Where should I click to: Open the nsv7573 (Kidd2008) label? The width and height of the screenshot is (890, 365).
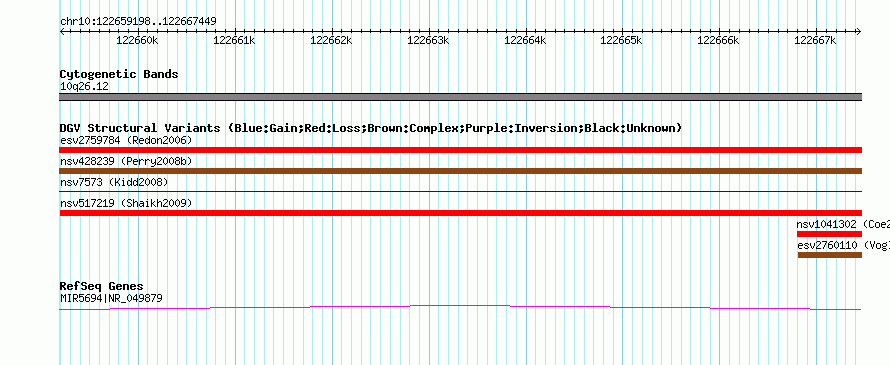pyautogui.click(x=114, y=182)
